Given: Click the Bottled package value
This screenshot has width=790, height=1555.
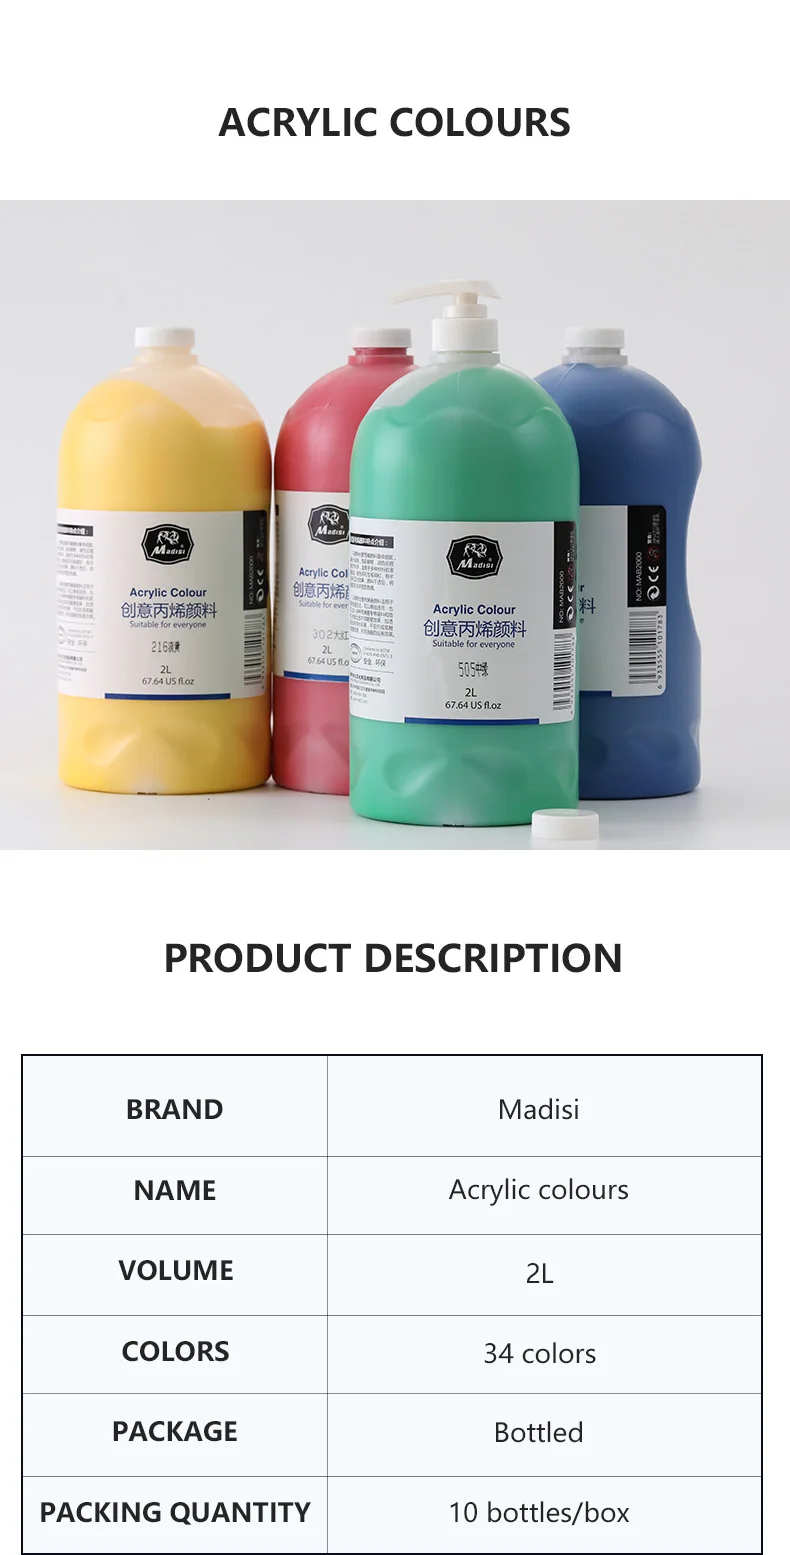Looking at the screenshot, I should [x=539, y=1432].
